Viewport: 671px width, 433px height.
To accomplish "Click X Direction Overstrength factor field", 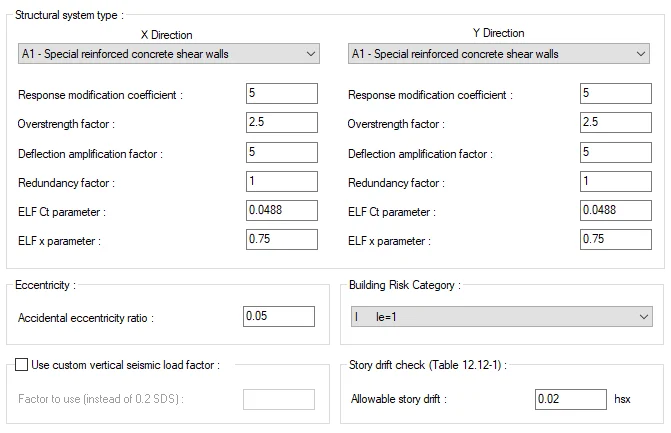I will [282, 122].
